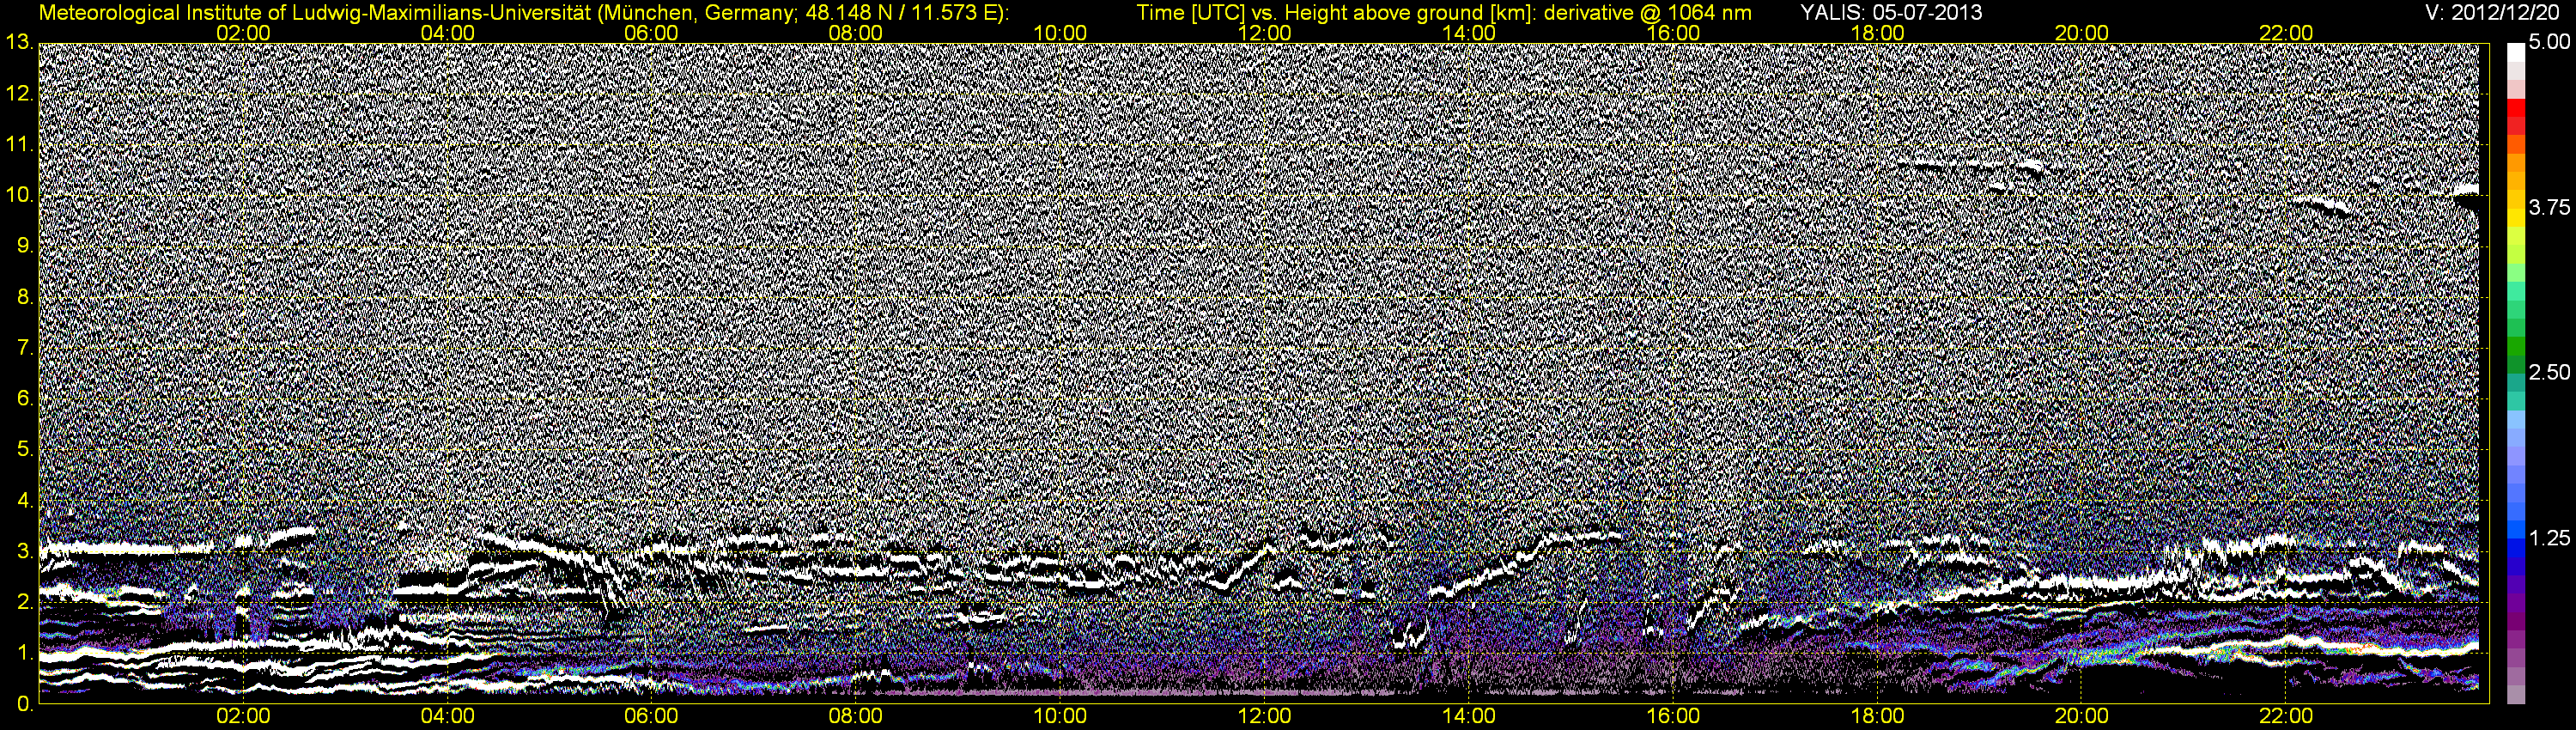Click the 5 km height axis label

(24, 450)
